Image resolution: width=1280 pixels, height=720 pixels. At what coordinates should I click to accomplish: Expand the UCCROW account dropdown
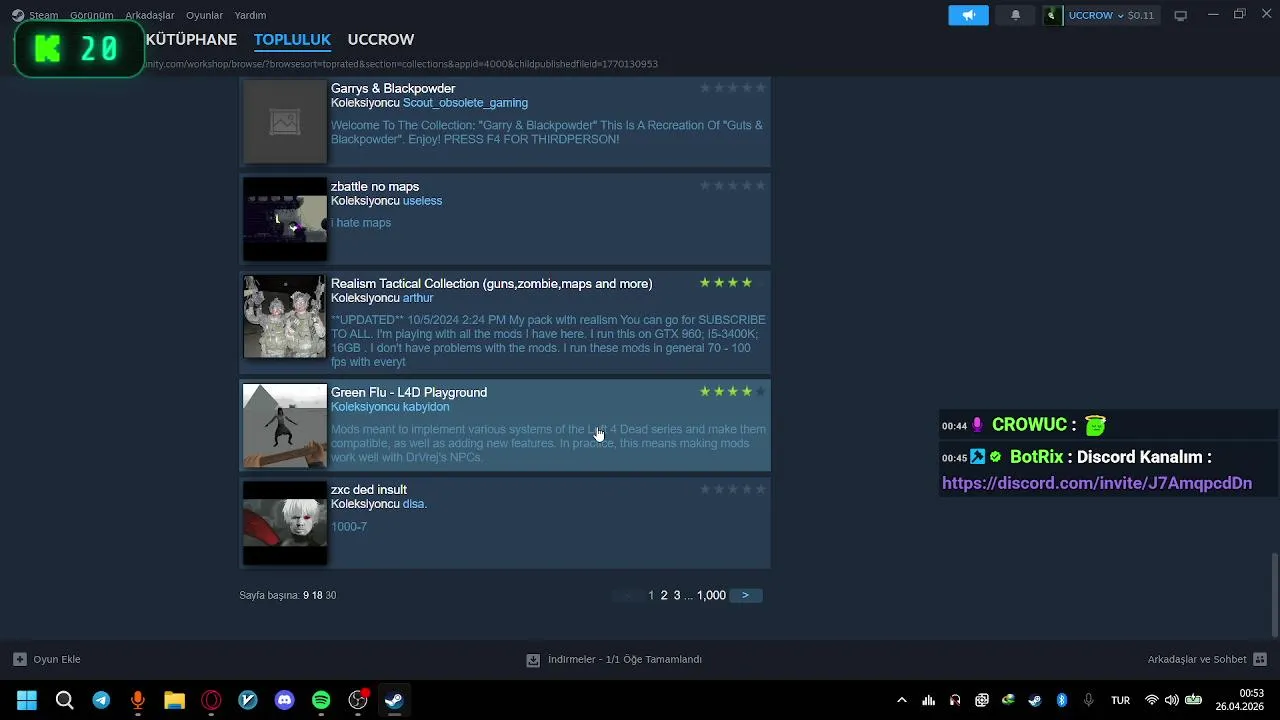click(x=1120, y=15)
